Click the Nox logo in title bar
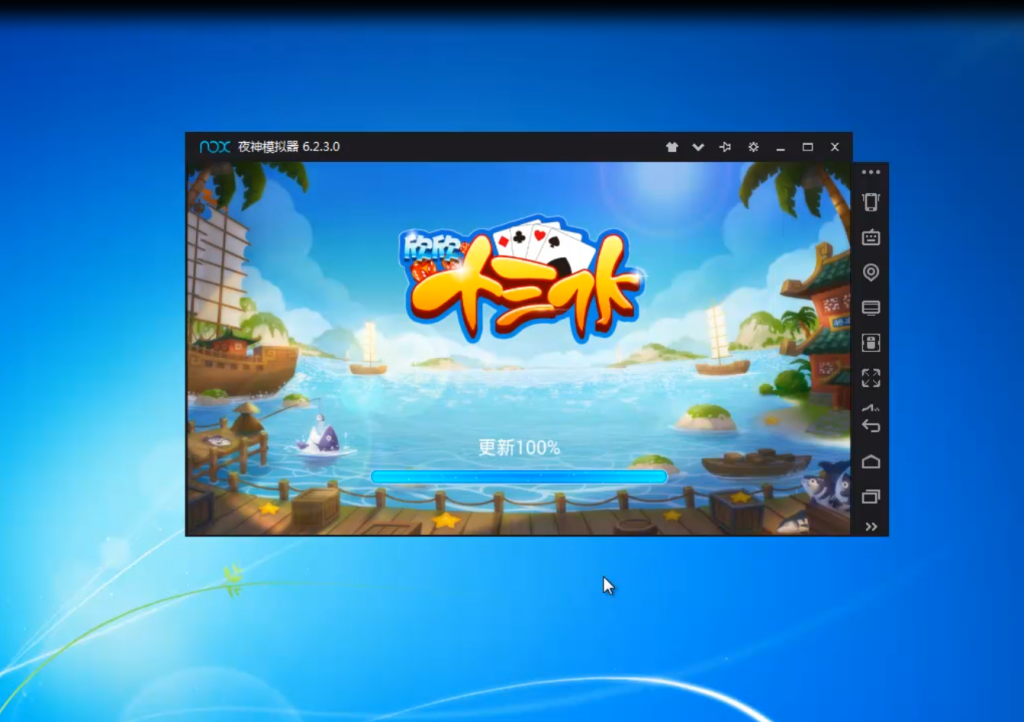Image resolution: width=1024 pixels, height=722 pixels. click(x=214, y=147)
